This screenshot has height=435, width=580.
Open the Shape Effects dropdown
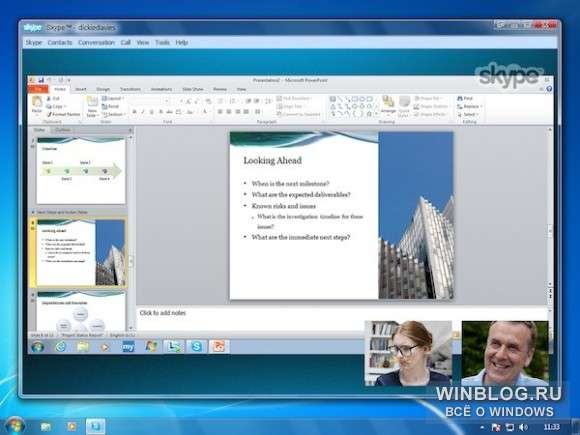click(431, 114)
